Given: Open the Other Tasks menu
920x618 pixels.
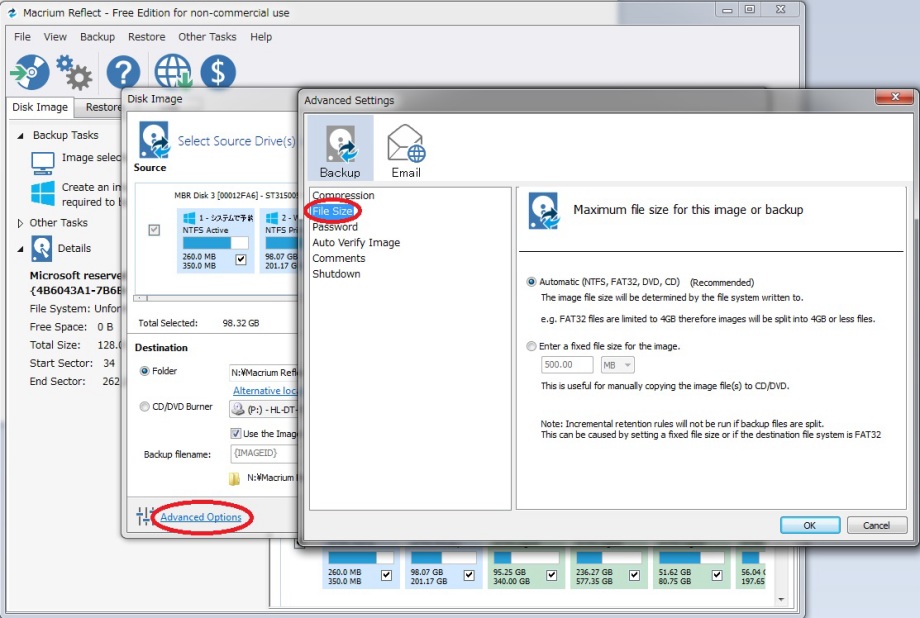Looking at the screenshot, I should point(207,37).
